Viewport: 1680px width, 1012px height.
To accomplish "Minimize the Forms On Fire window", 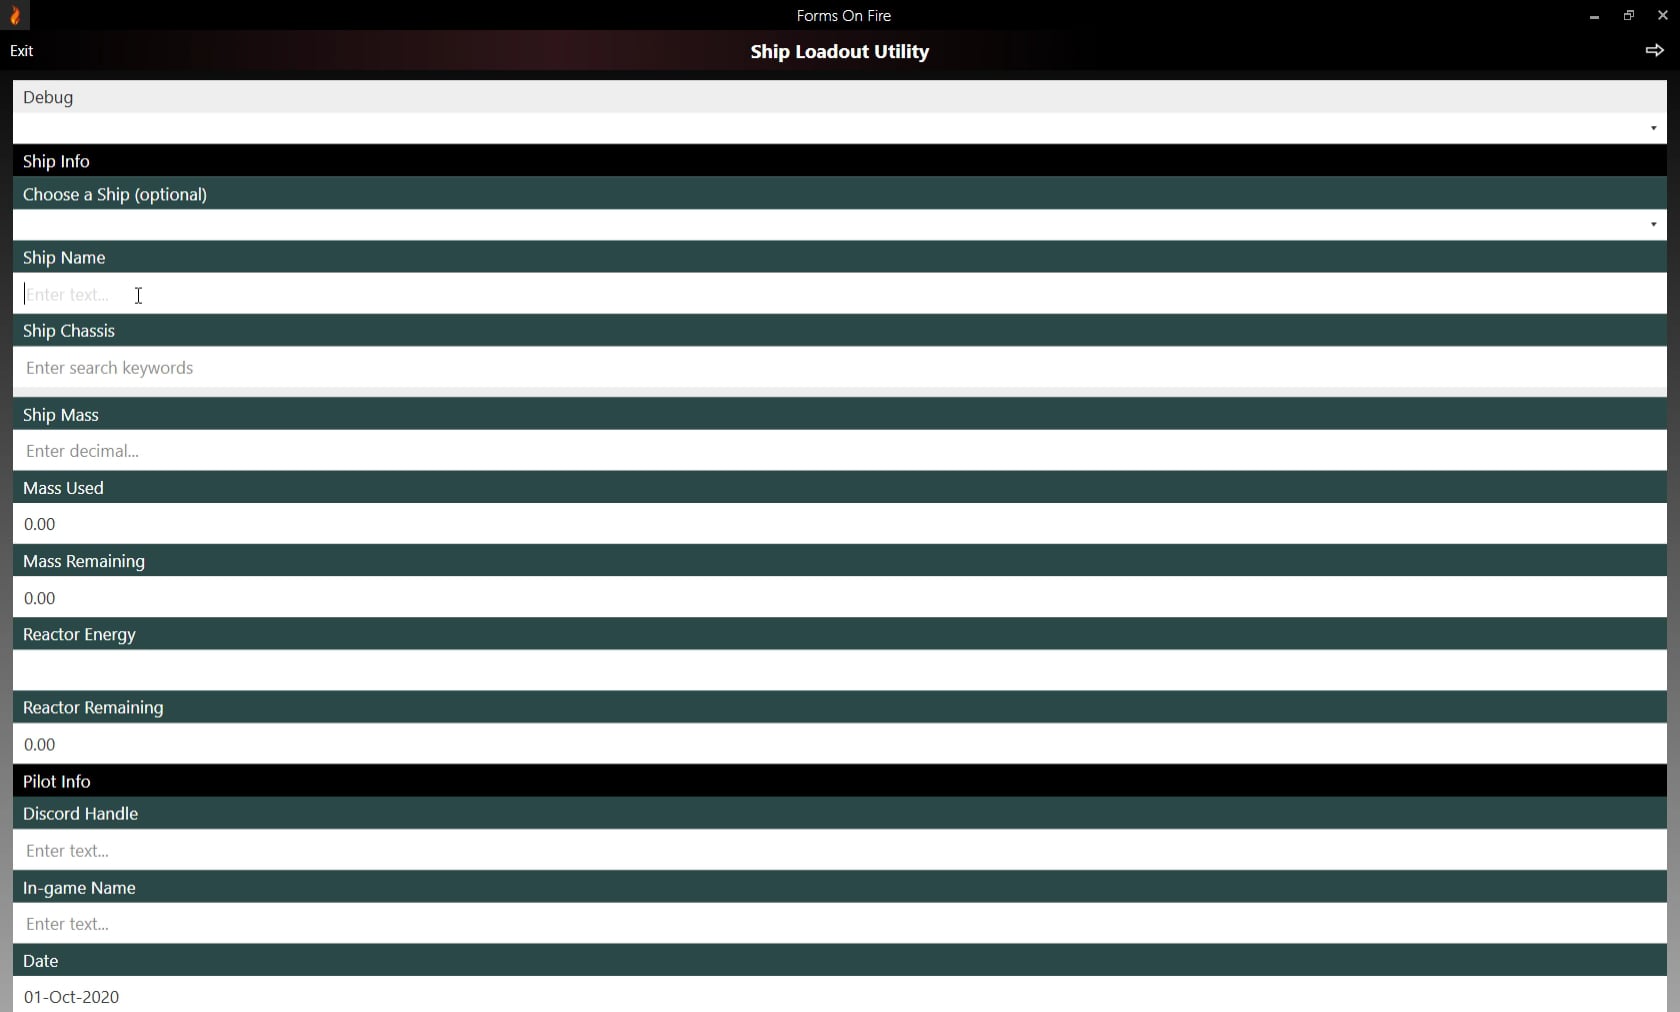I will click(1594, 15).
